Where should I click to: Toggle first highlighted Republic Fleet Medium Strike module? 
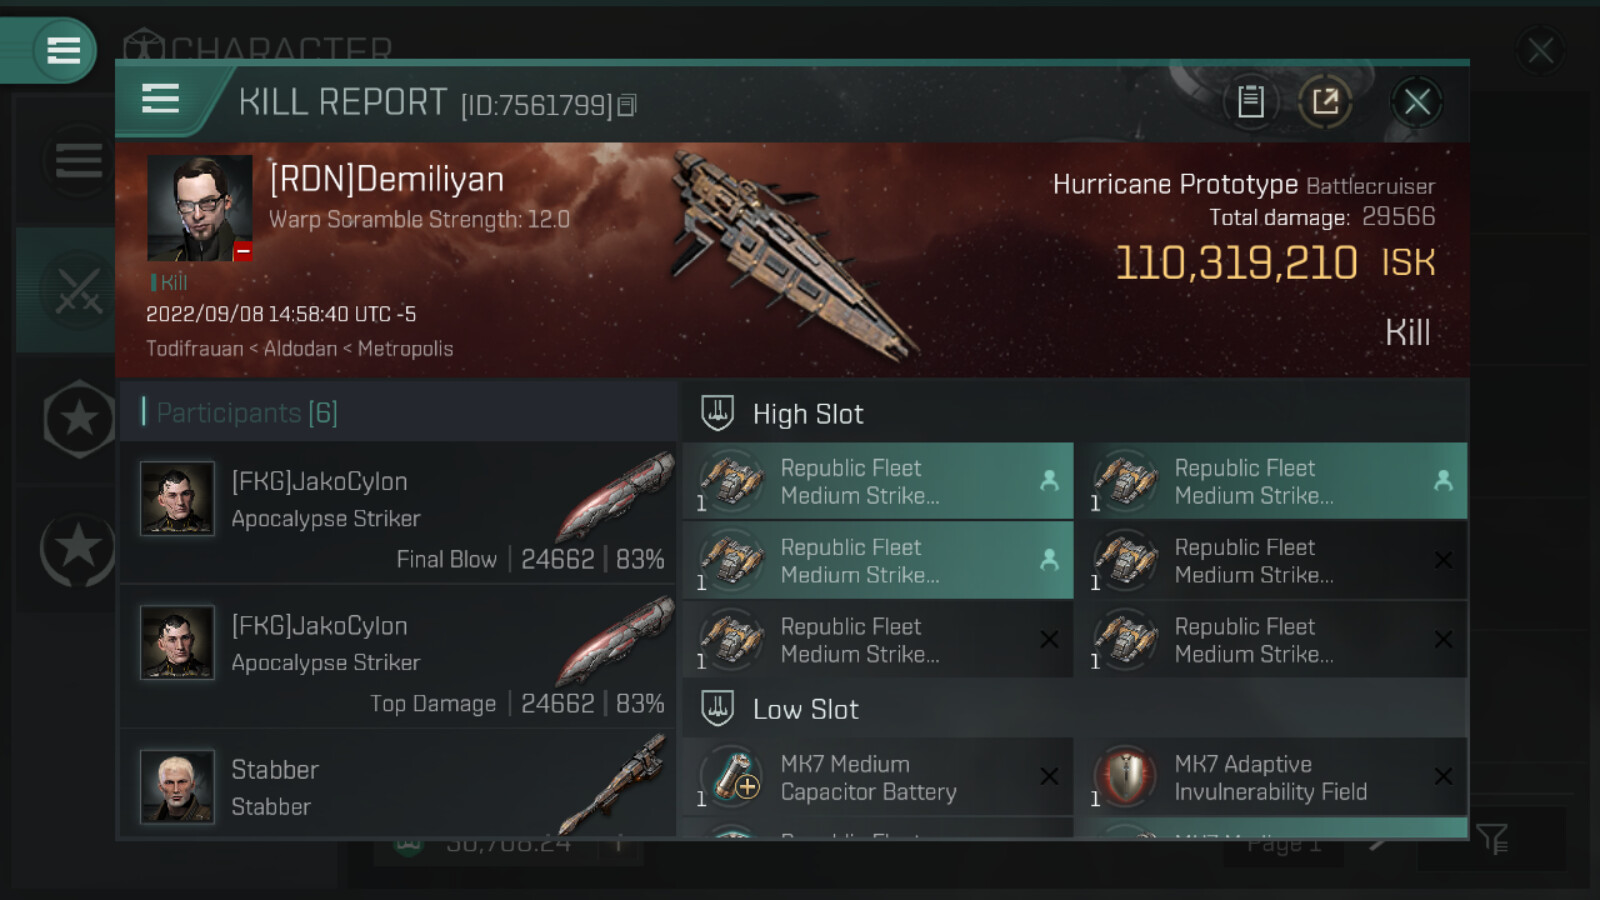(x=878, y=481)
